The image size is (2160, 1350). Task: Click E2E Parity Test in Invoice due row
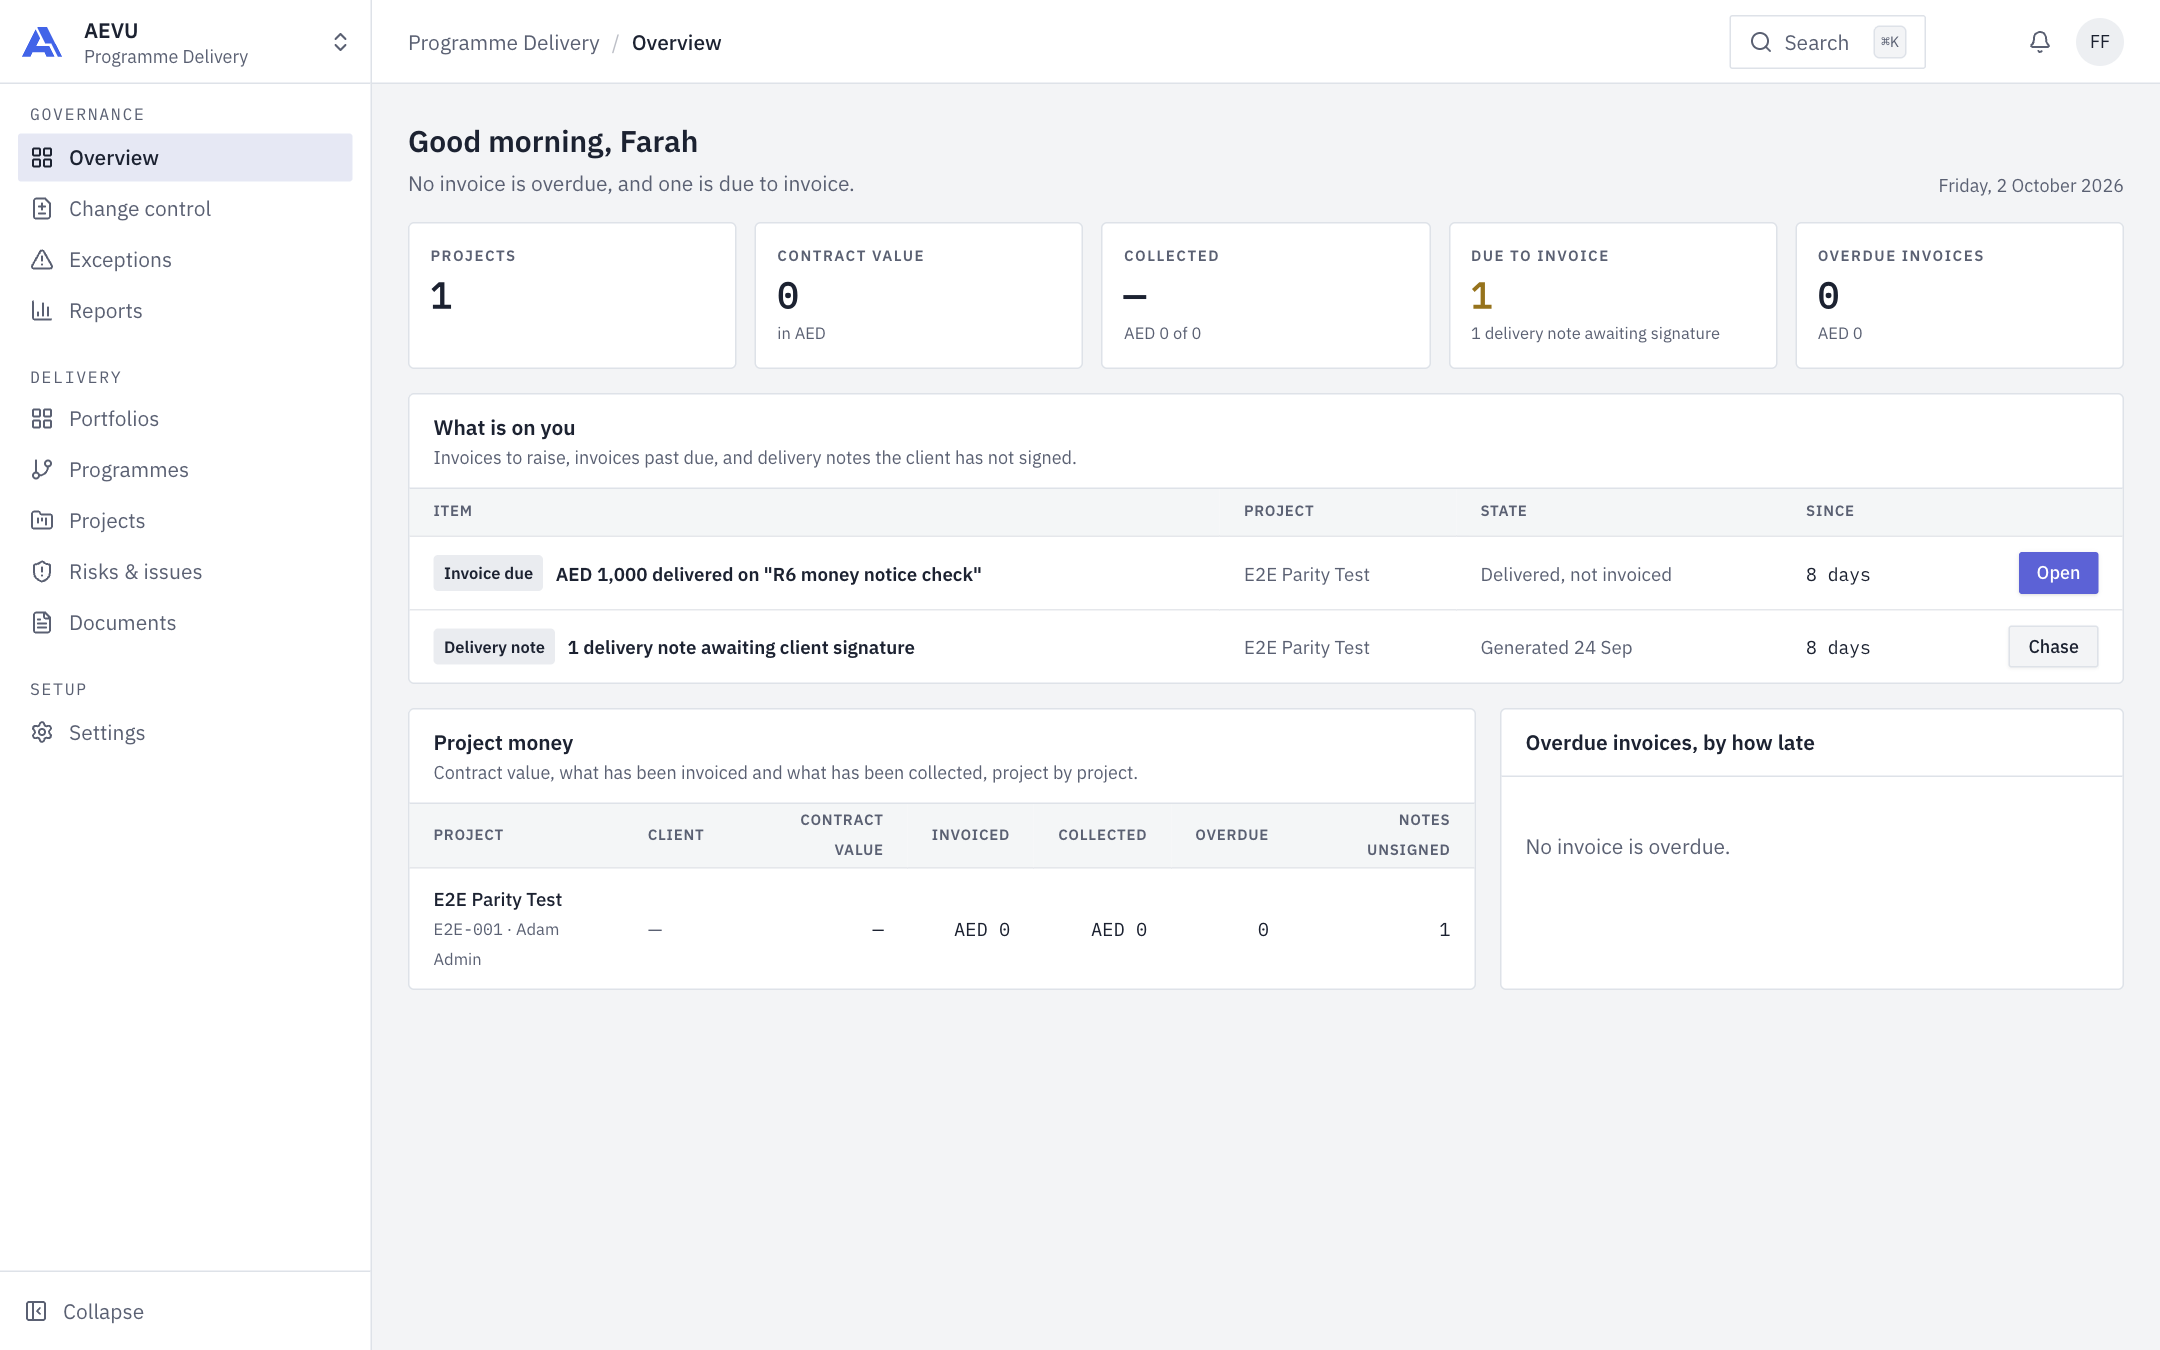[x=1306, y=574]
